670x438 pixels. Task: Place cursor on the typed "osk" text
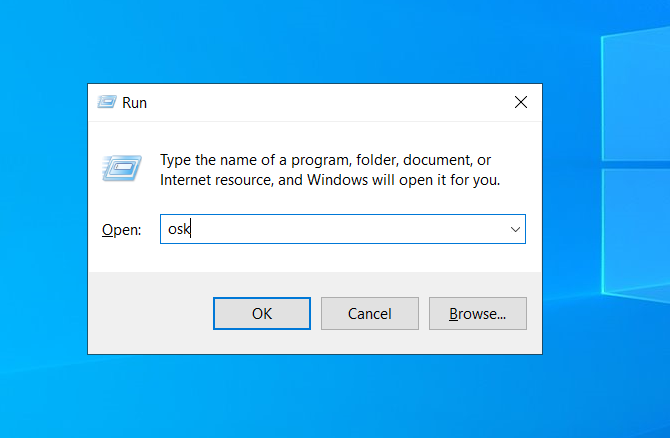click(x=179, y=229)
